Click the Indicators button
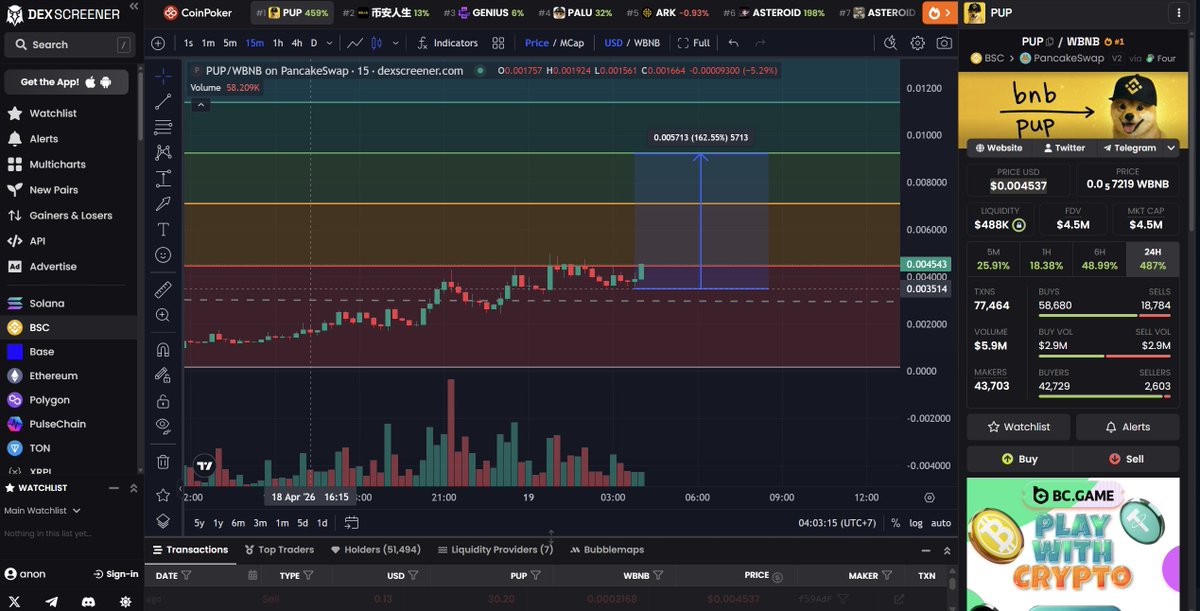Image resolution: width=1200 pixels, height=611 pixels. click(x=448, y=43)
